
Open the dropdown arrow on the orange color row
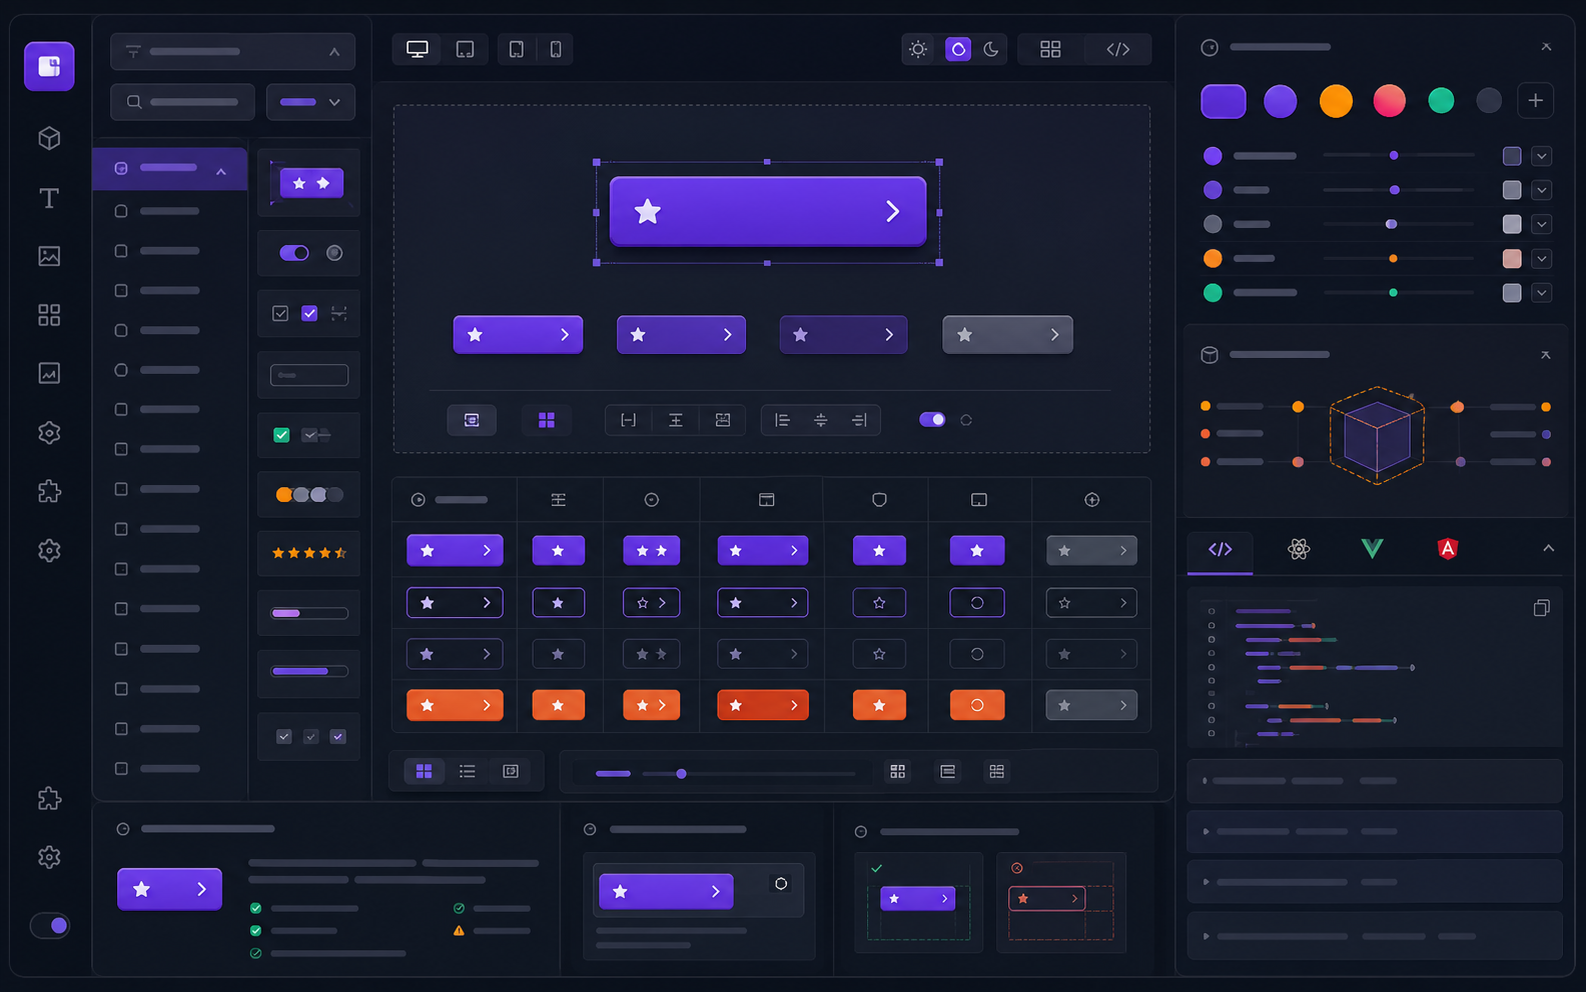(1541, 258)
